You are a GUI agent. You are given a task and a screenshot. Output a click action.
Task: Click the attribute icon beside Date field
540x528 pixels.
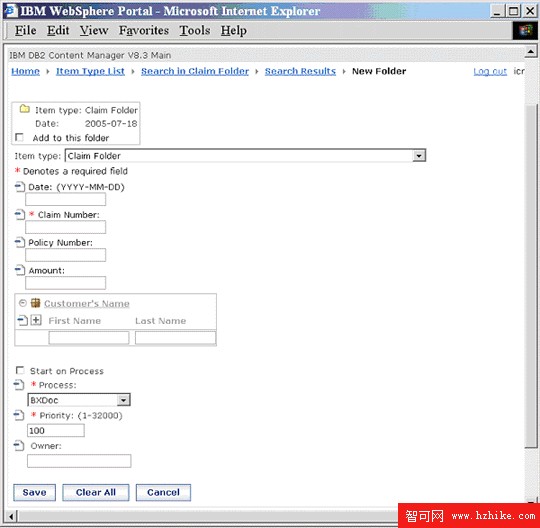pos(20,187)
